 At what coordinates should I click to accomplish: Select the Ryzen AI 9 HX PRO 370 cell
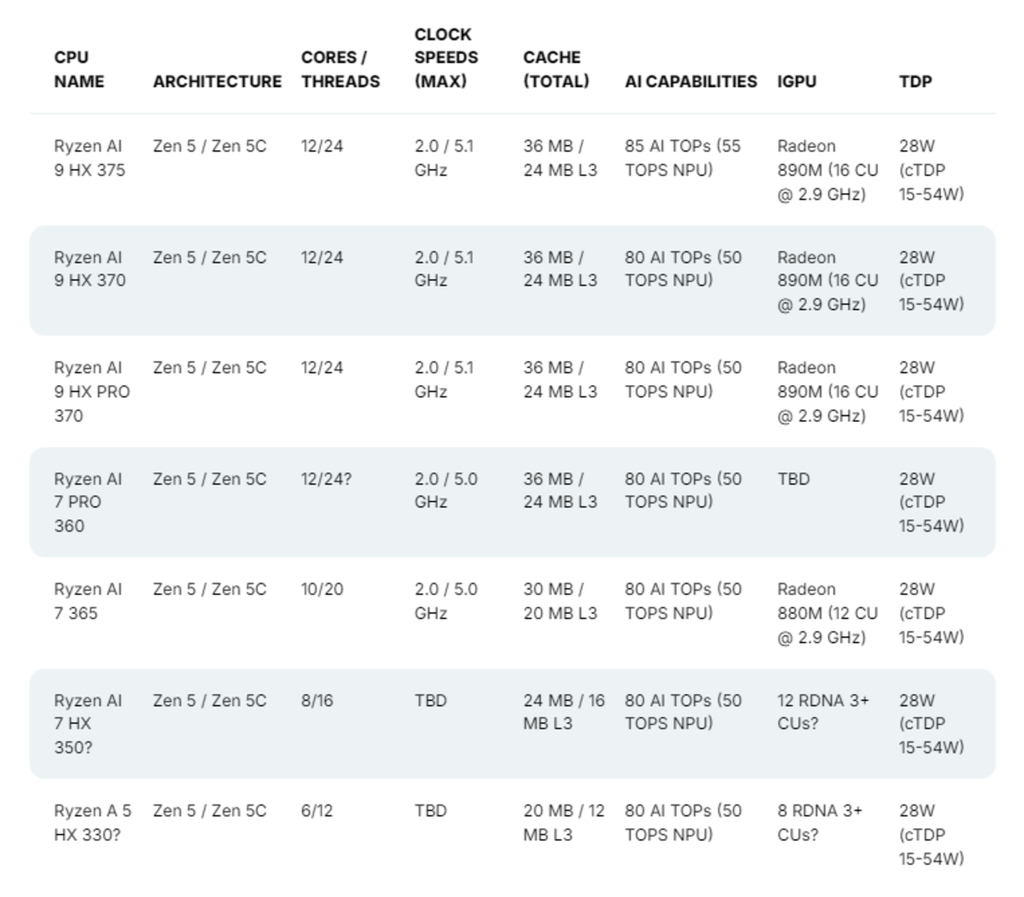tap(92, 391)
